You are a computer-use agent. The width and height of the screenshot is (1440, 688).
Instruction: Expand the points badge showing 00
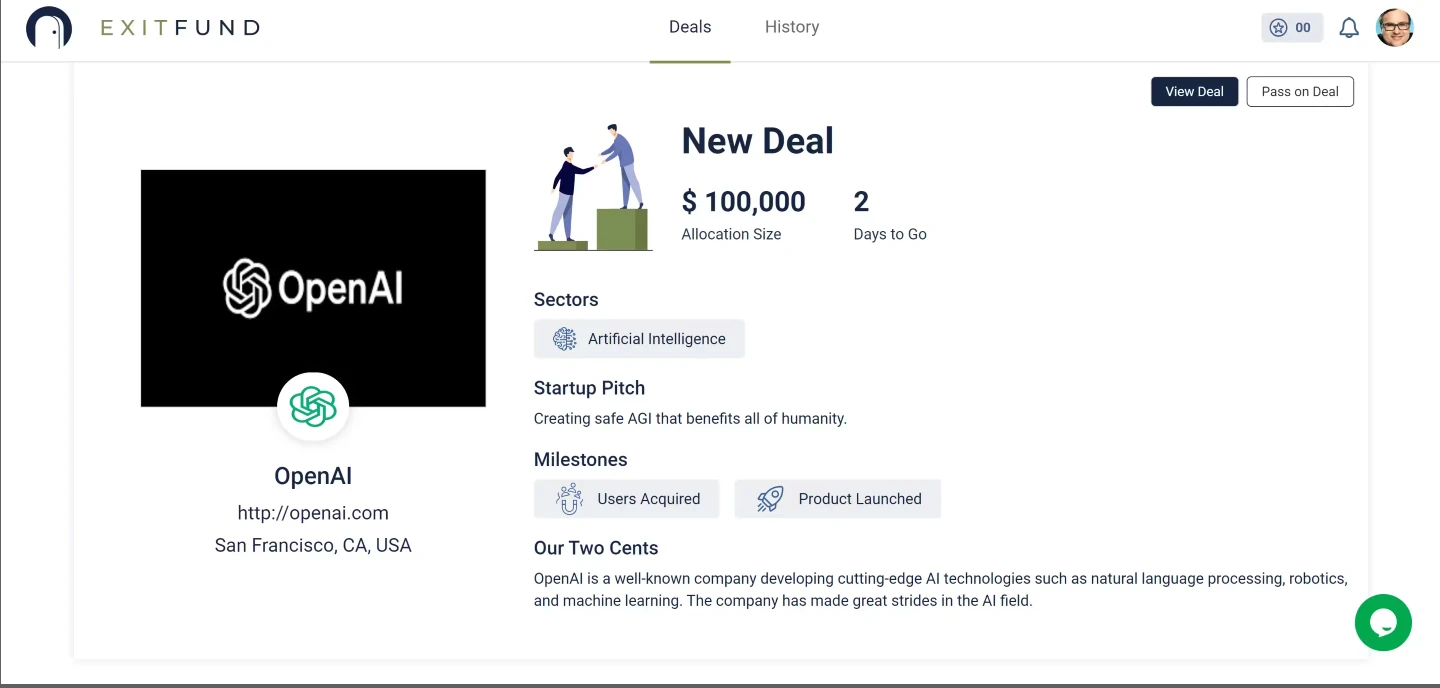(1291, 27)
